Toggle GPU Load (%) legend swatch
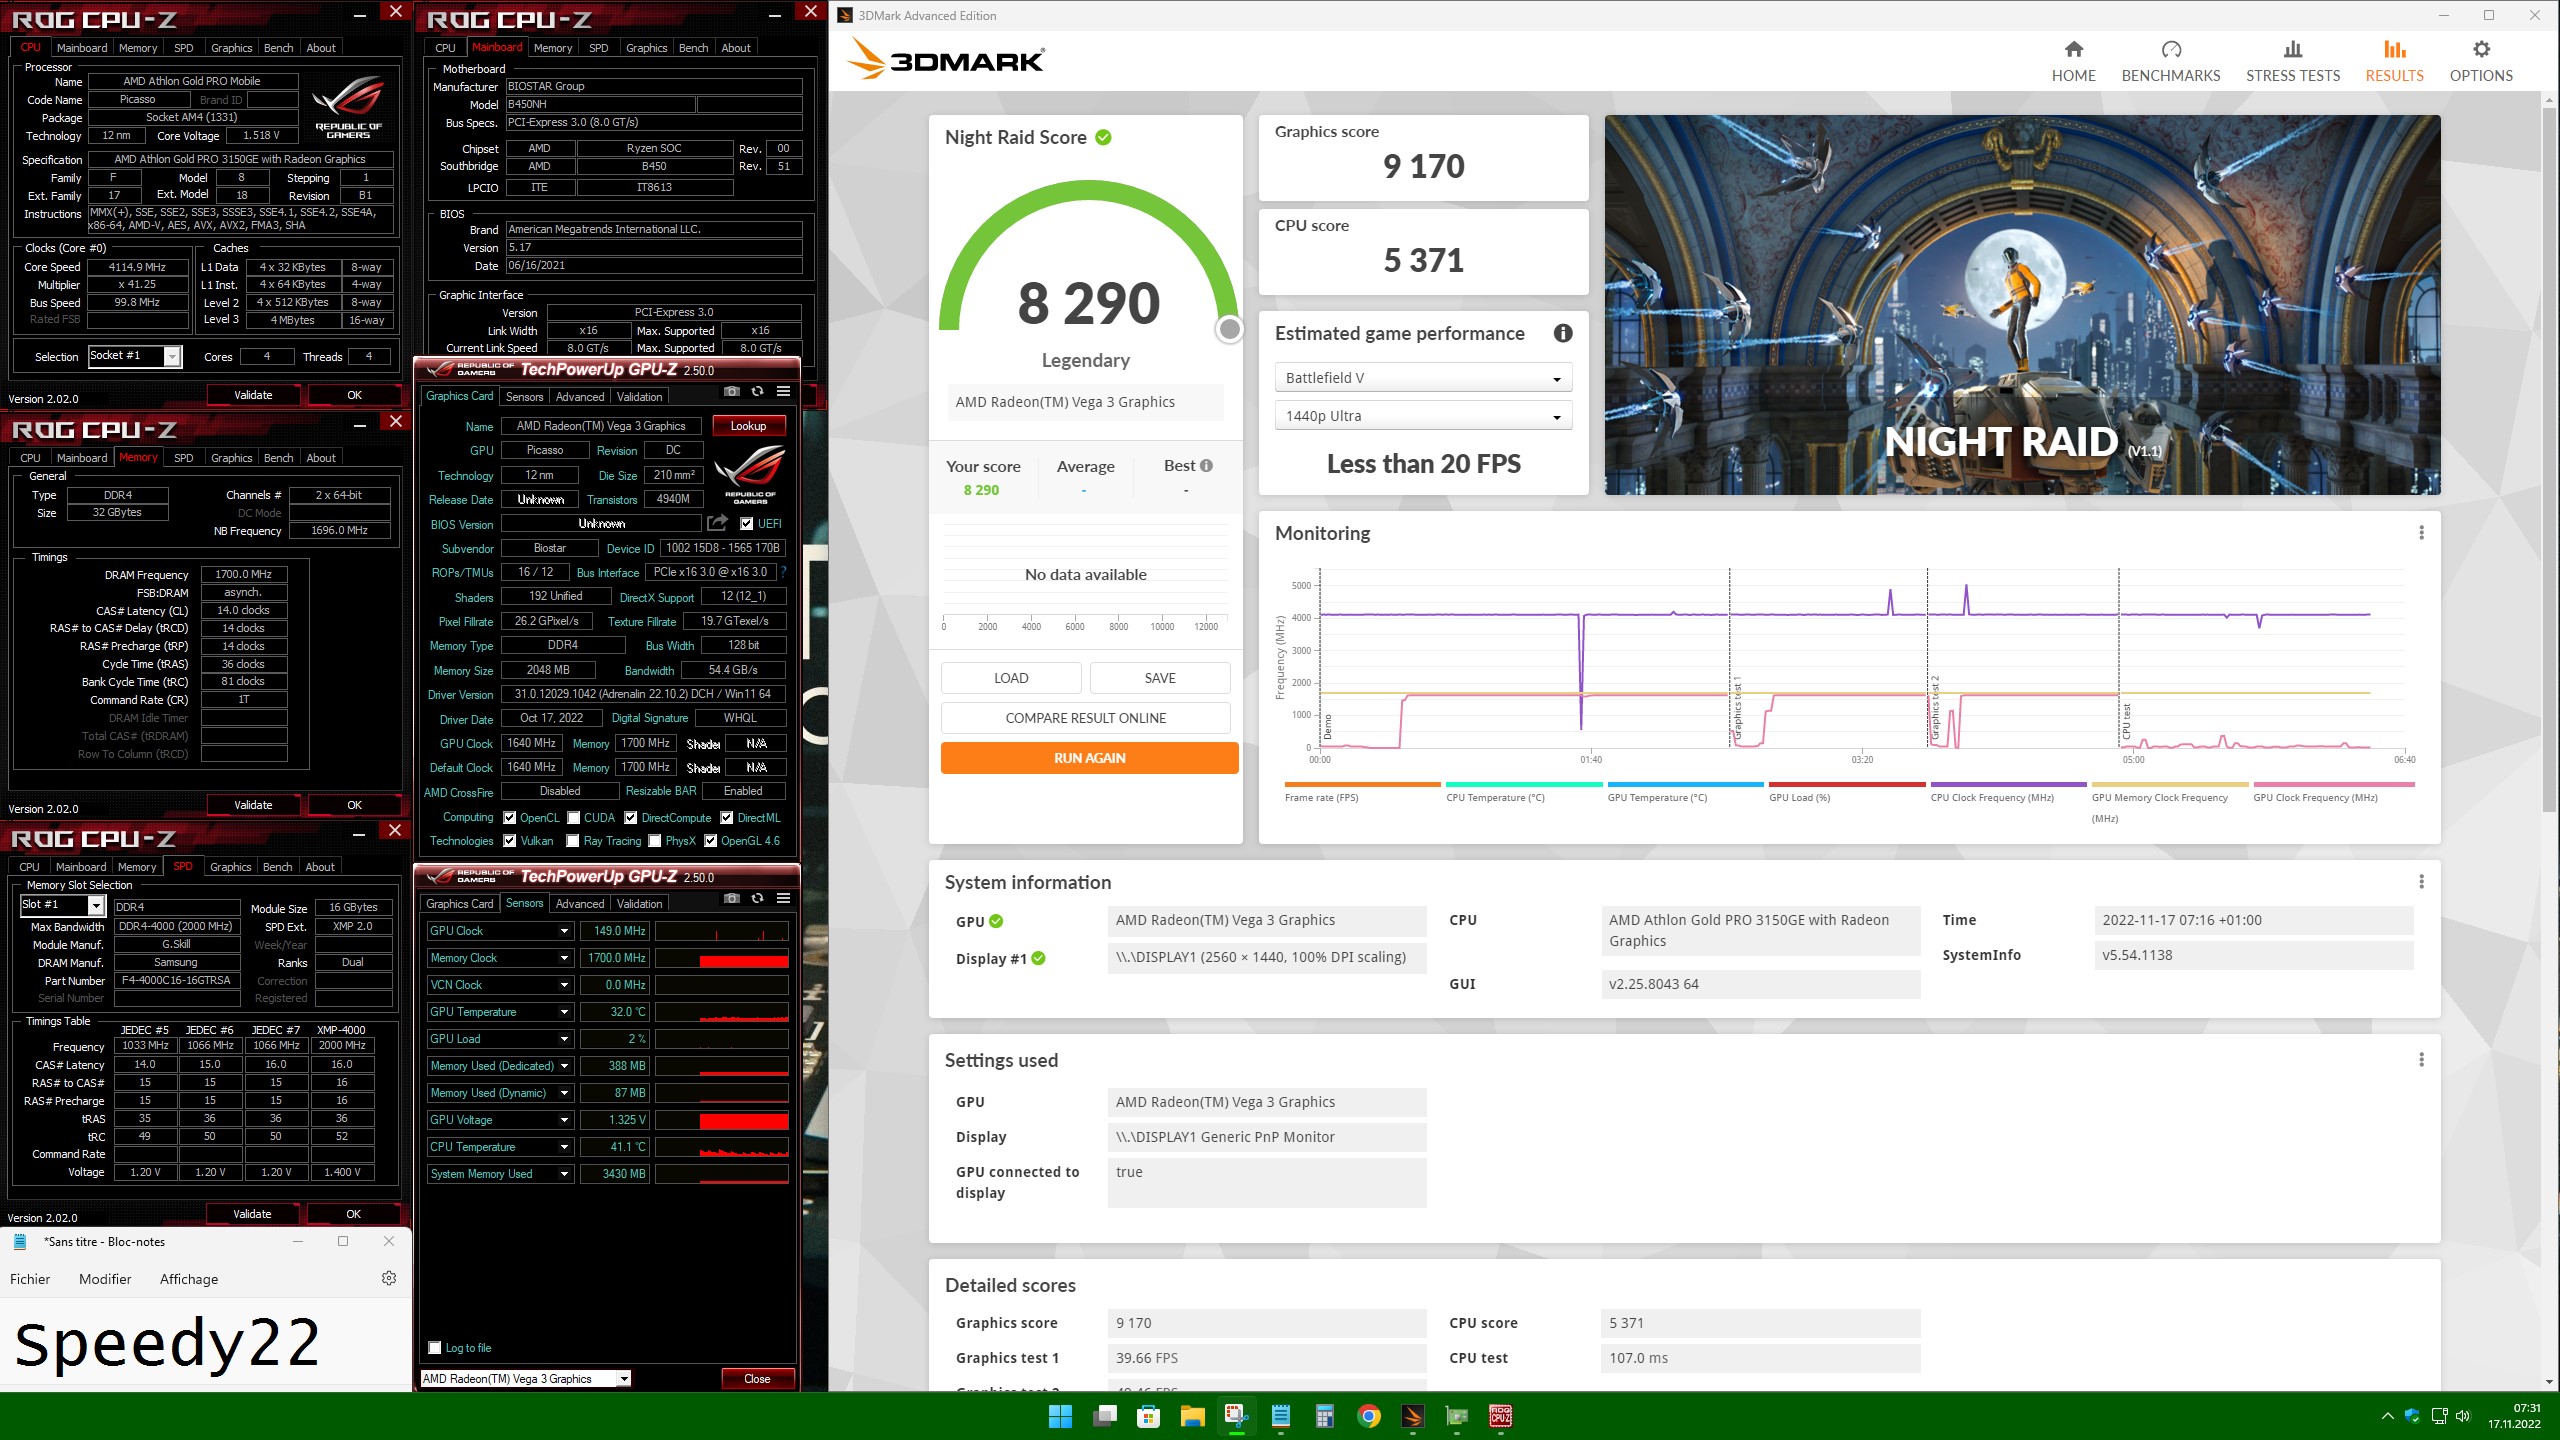The image size is (2560, 1440). [1847, 785]
